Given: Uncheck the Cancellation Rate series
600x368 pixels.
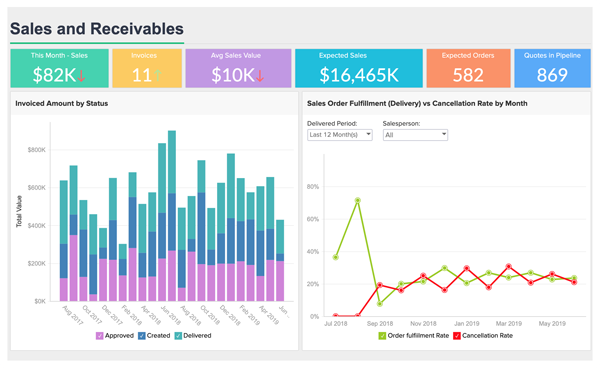Looking at the screenshot, I should 457,336.
